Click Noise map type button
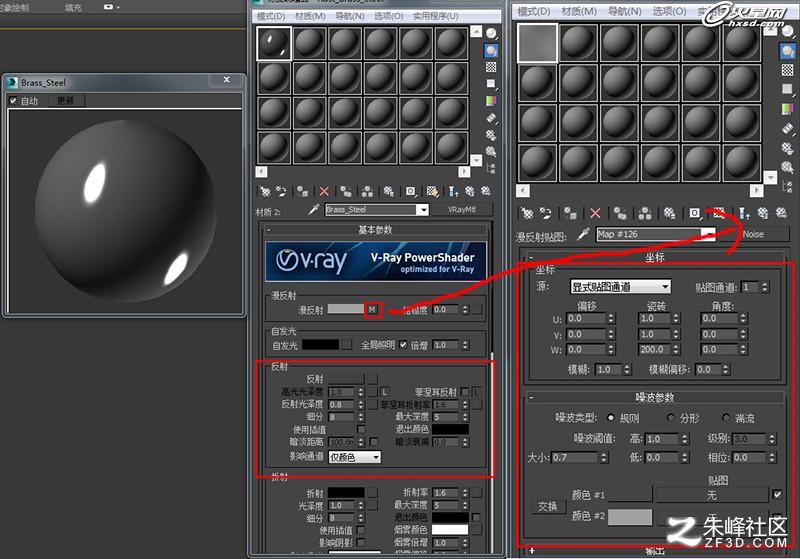Screen dimensions: 800x559 (x=754, y=234)
